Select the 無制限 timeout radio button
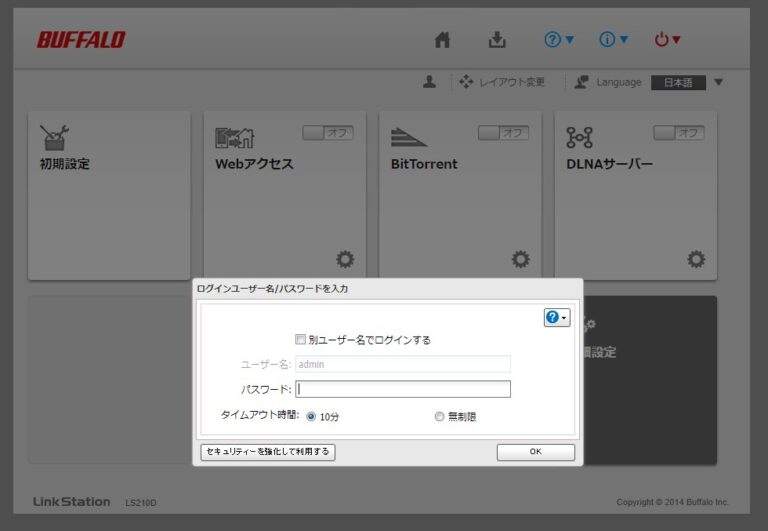This screenshot has height=531, width=768. pos(439,416)
